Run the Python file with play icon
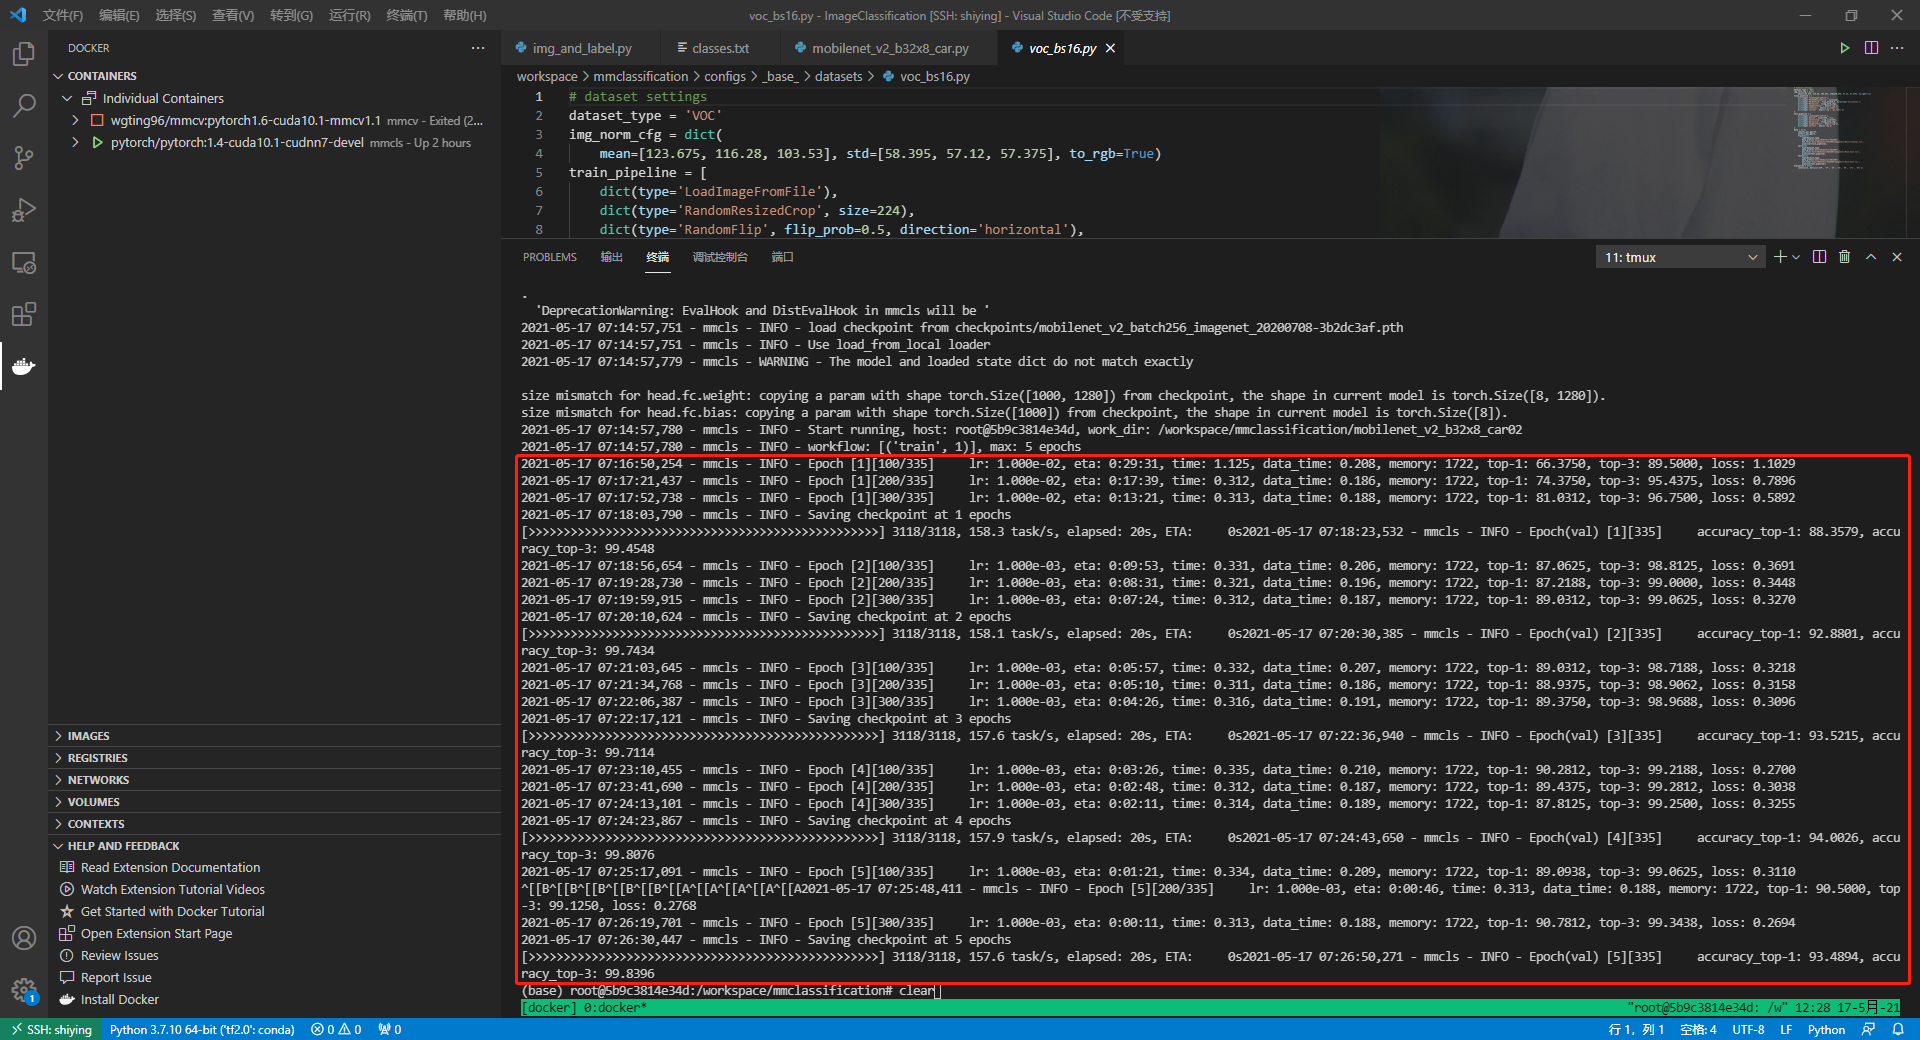 coord(1845,48)
